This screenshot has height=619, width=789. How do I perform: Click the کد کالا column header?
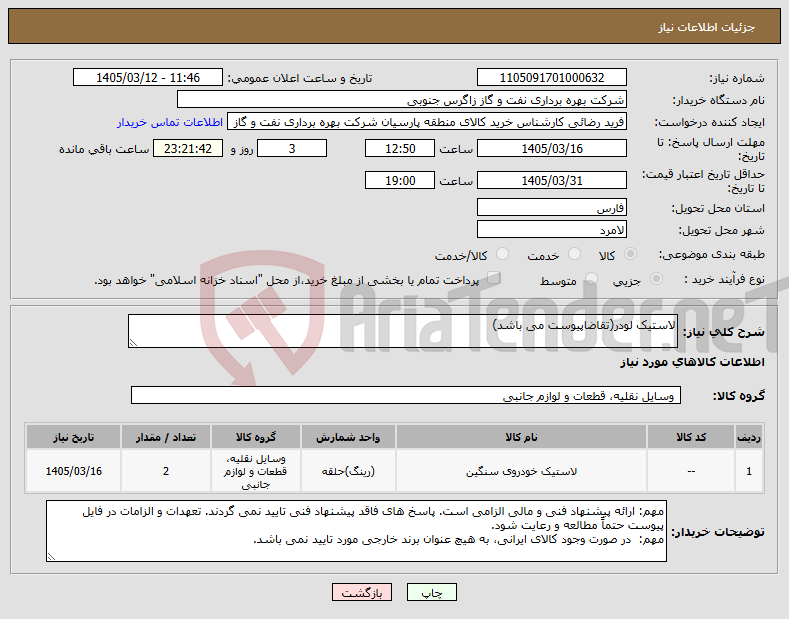691,437
